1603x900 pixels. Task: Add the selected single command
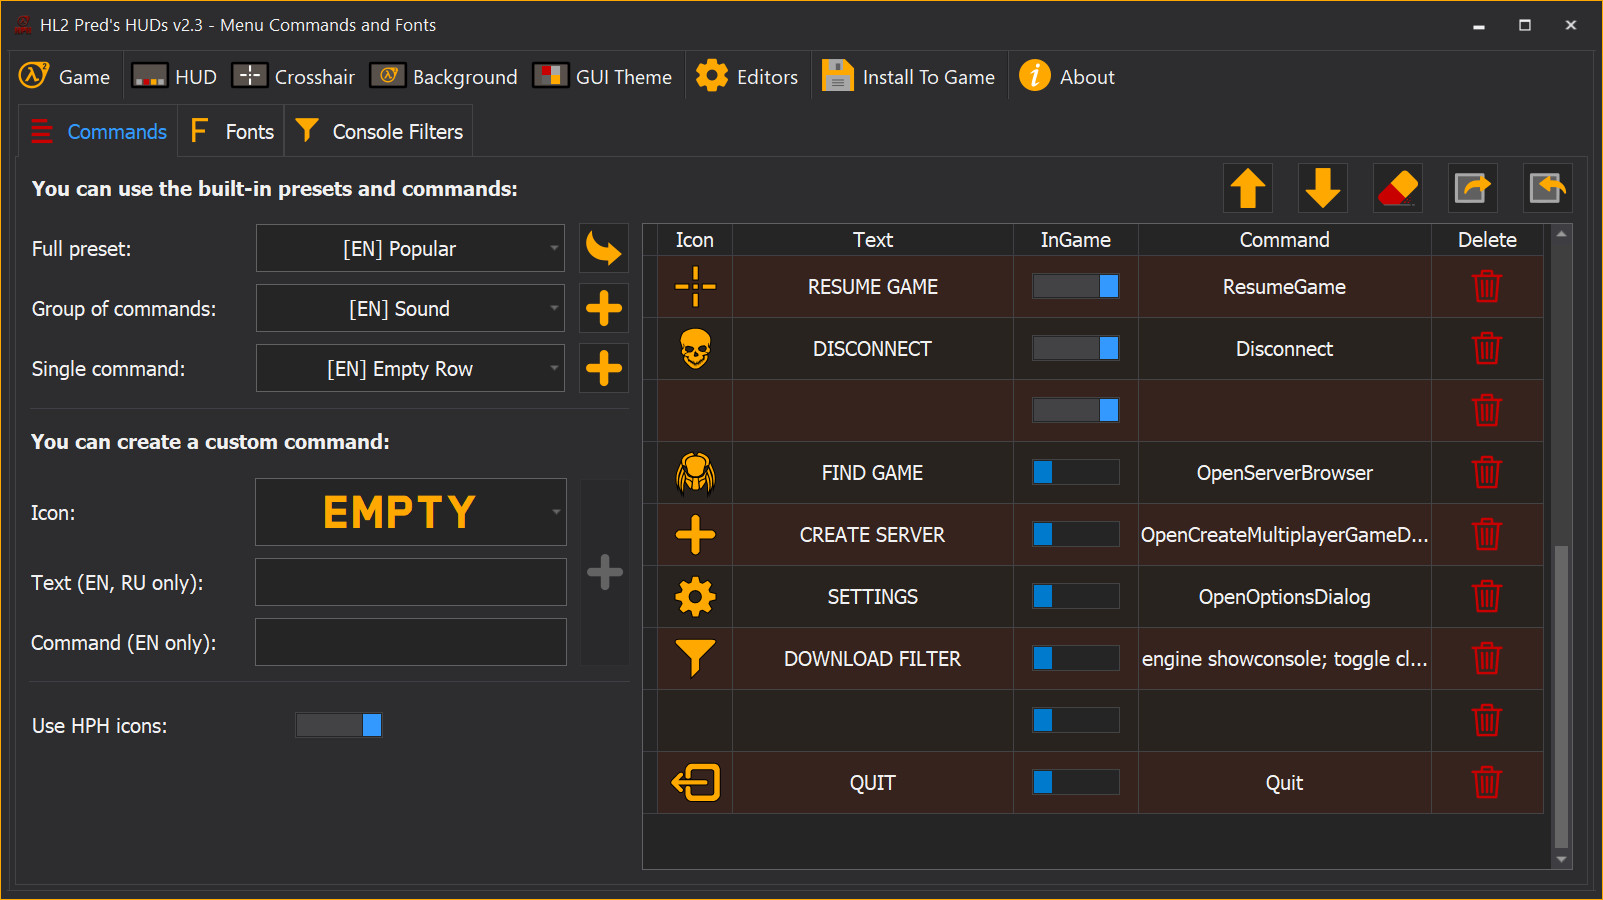604,368
